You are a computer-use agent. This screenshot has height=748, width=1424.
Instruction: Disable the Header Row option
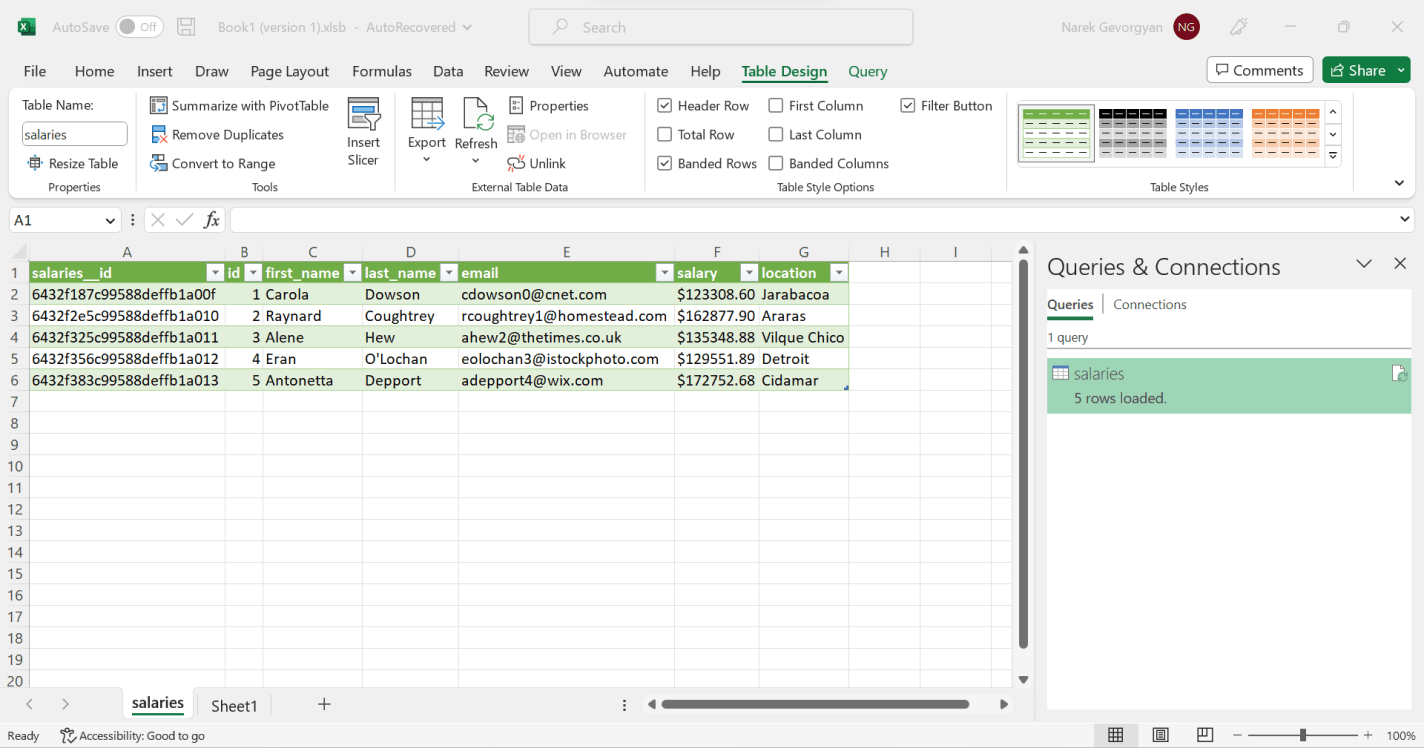point(665,105)
